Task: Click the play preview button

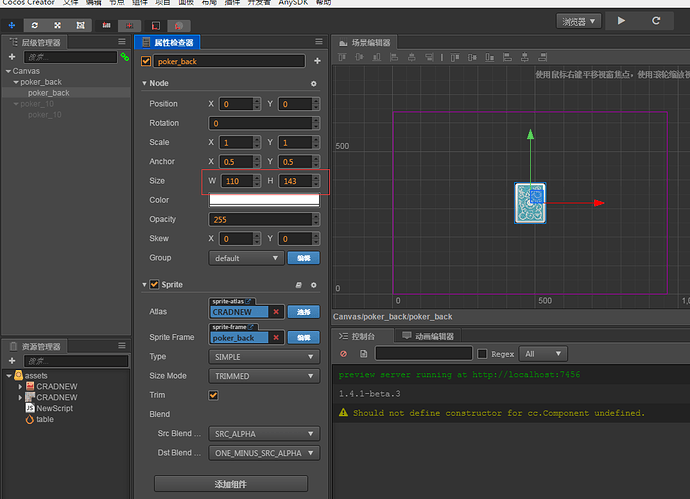Action: (622, 20)
